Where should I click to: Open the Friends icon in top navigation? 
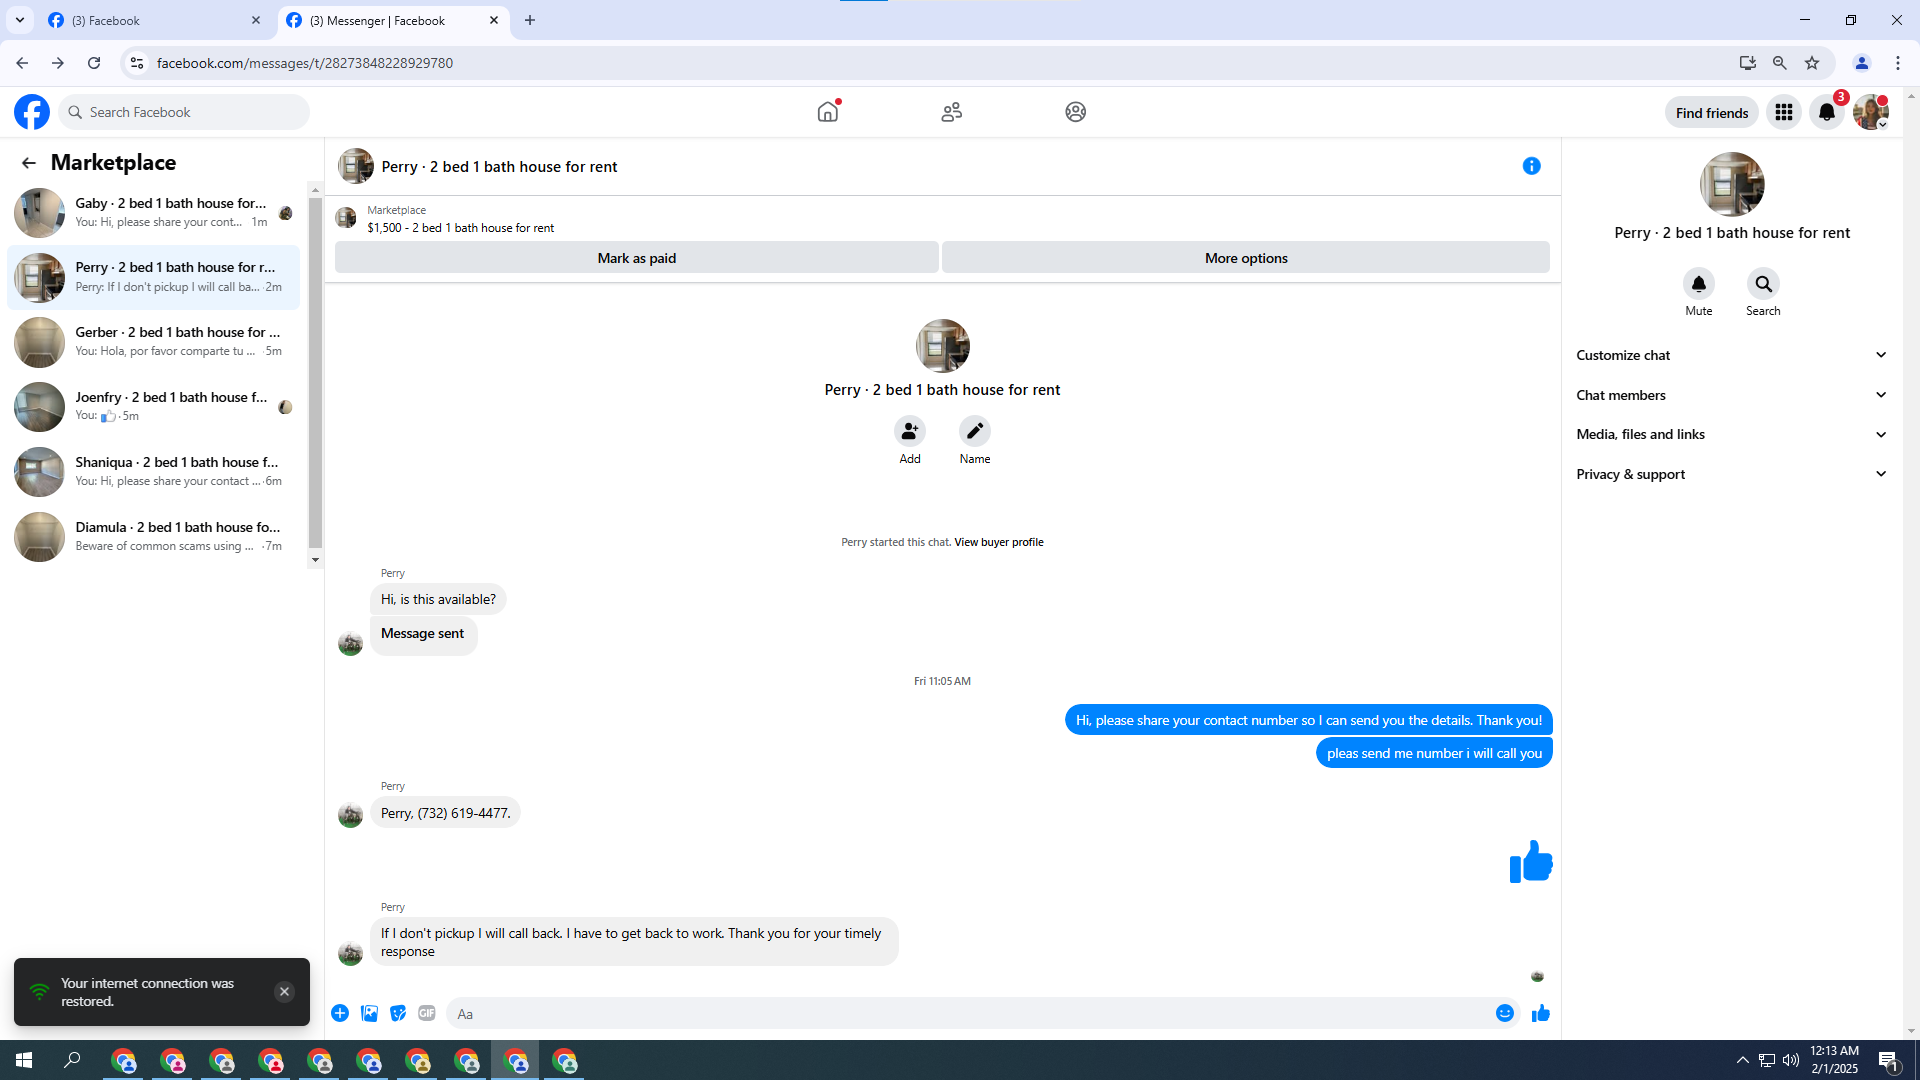952,112
